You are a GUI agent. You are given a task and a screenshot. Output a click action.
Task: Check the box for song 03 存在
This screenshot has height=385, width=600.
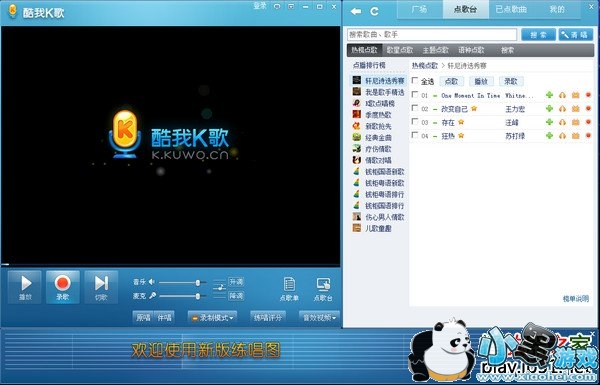pyautogui.click(x=414, y=121)
